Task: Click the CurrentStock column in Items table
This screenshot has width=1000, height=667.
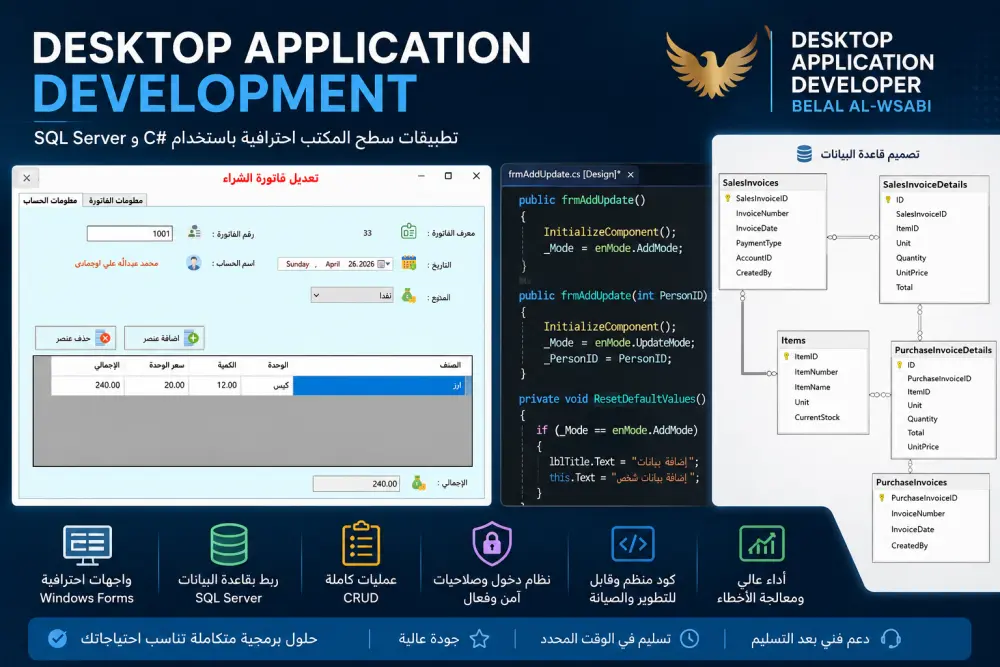Action: pyautogui.click(x=817, y=417)
